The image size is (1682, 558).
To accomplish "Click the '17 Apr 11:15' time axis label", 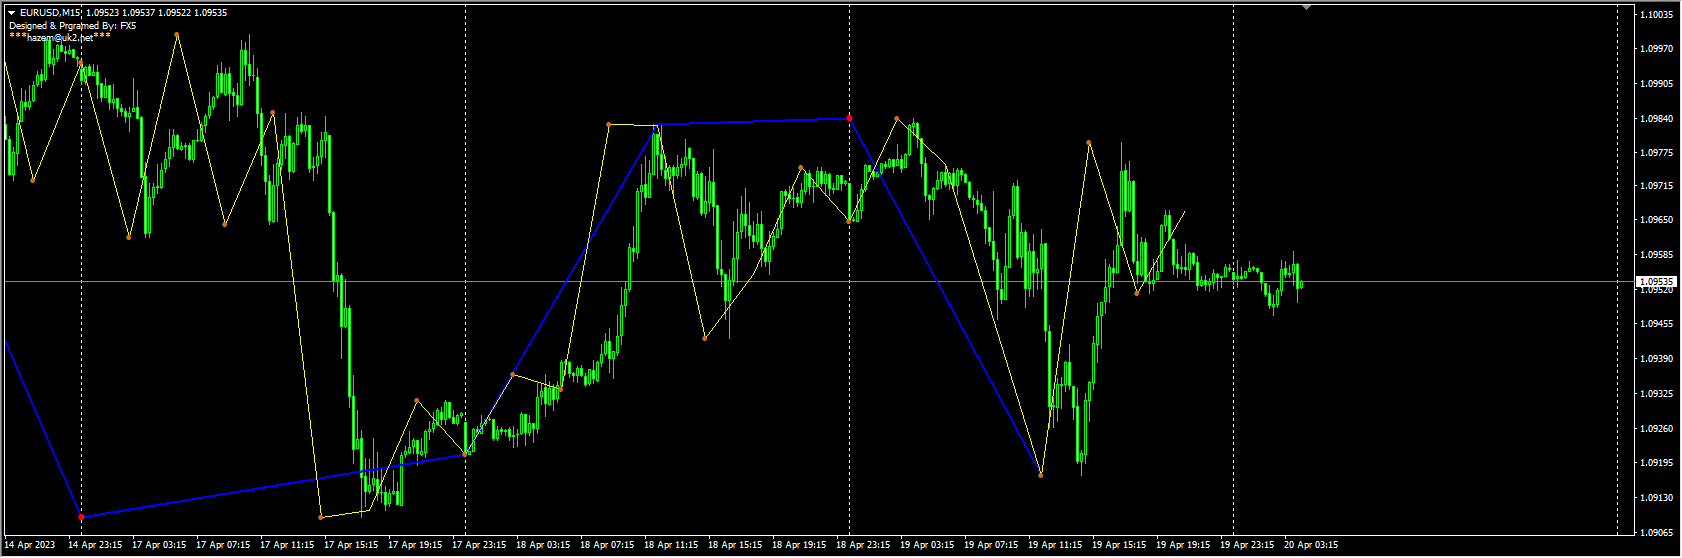I will (287, 546).
